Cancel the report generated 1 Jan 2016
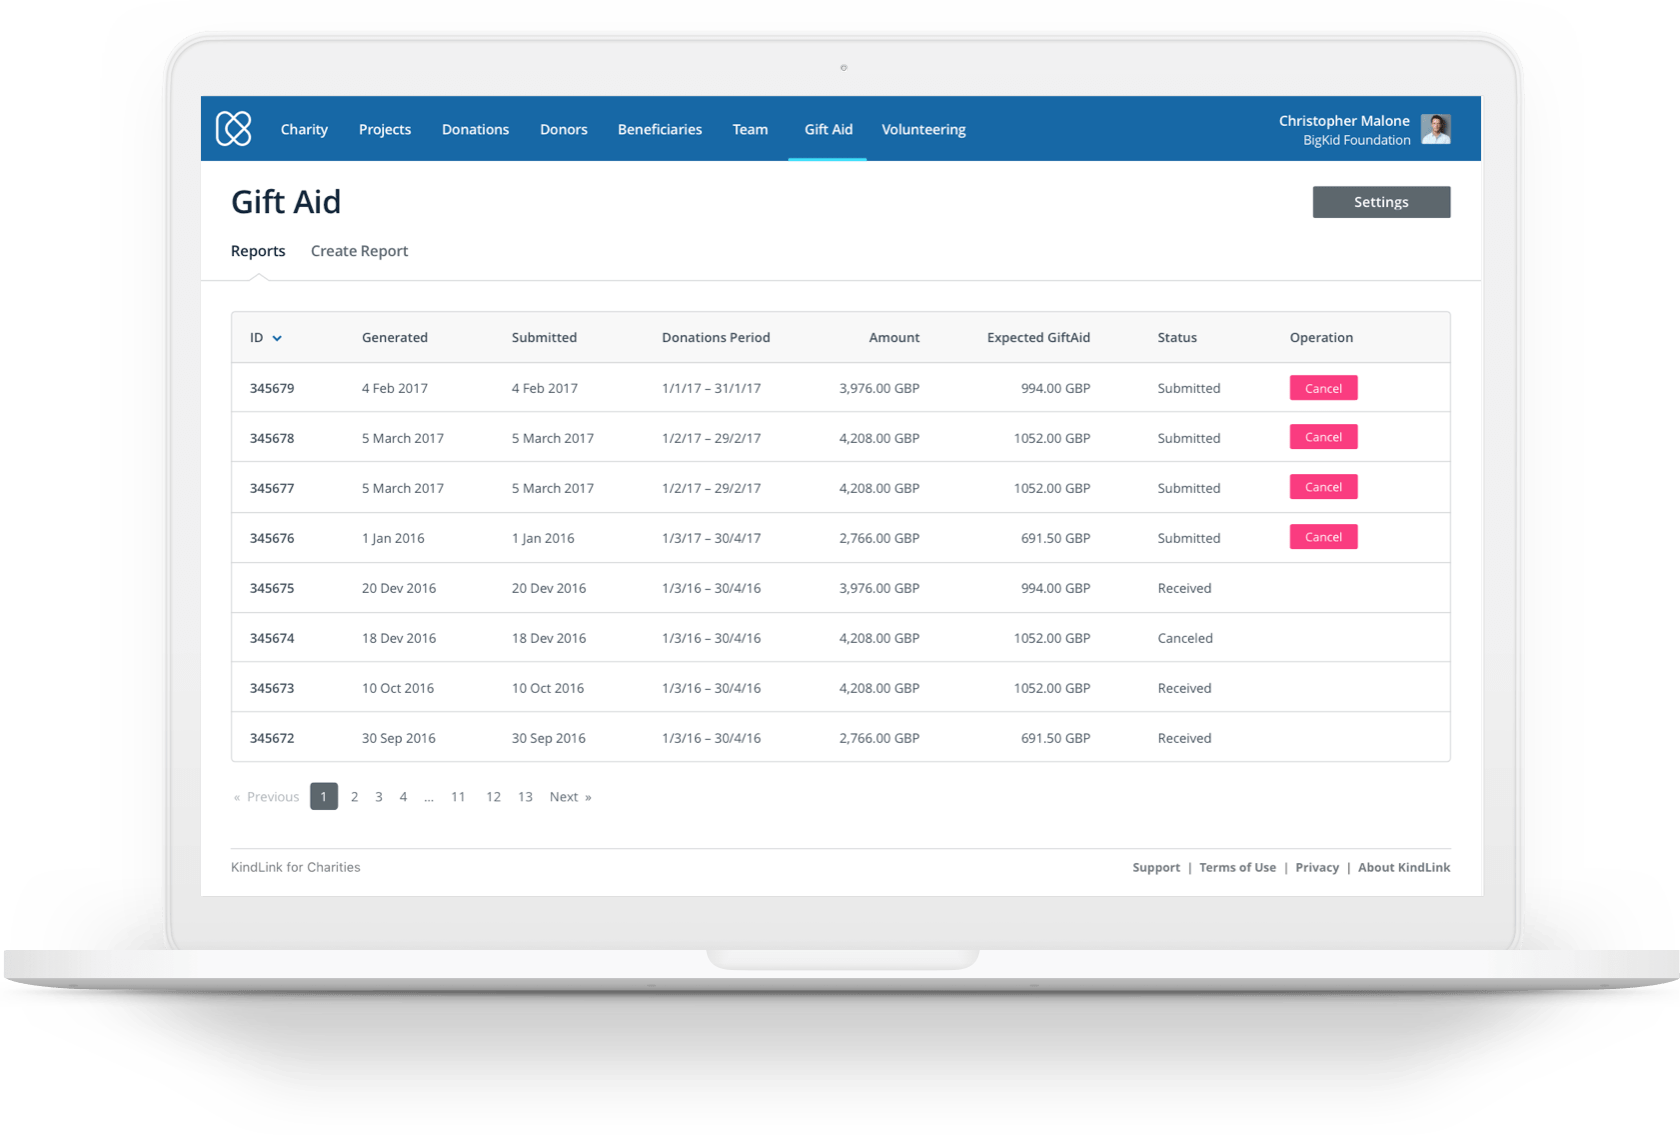This screenshot has width=1680, height=1135. coord(1323,536)
